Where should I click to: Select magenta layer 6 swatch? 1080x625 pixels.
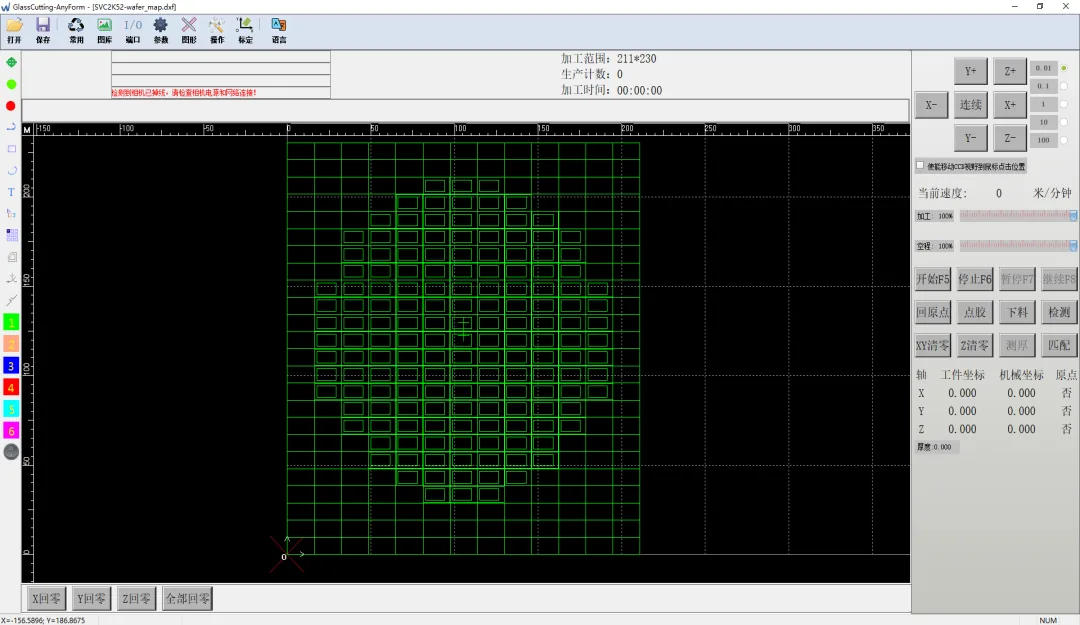[11, 431]
